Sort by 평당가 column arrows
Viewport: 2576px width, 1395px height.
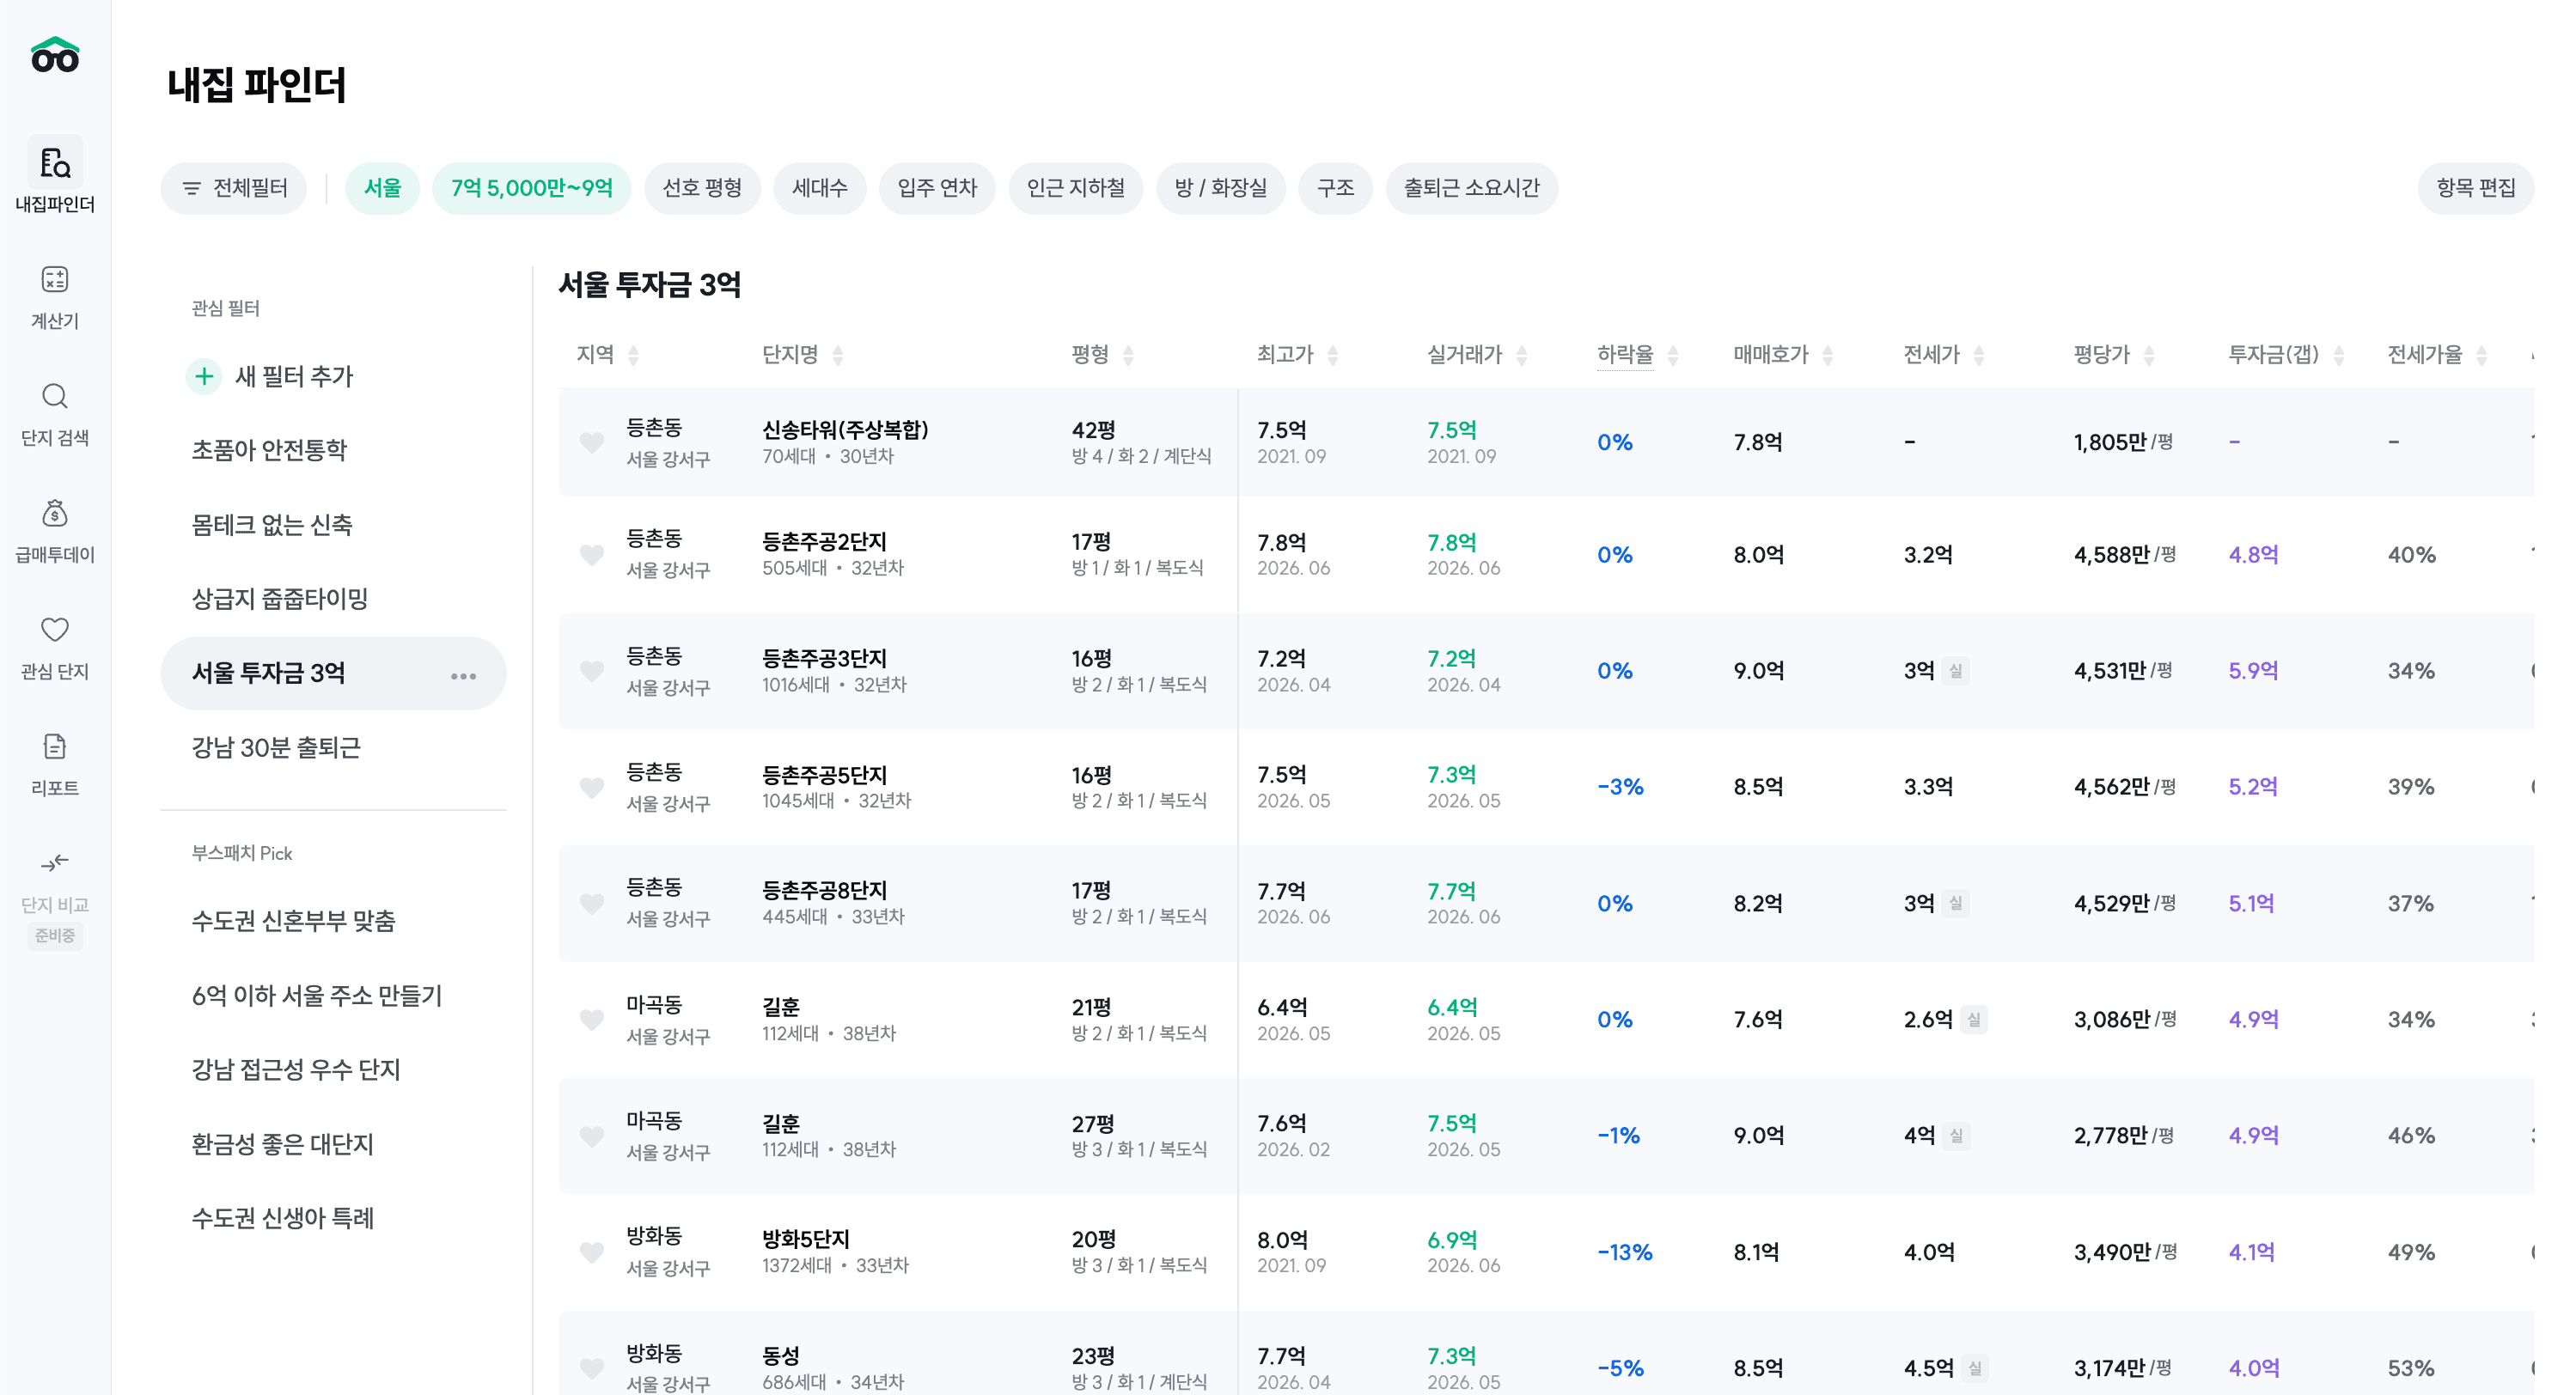pos(2149,355)
